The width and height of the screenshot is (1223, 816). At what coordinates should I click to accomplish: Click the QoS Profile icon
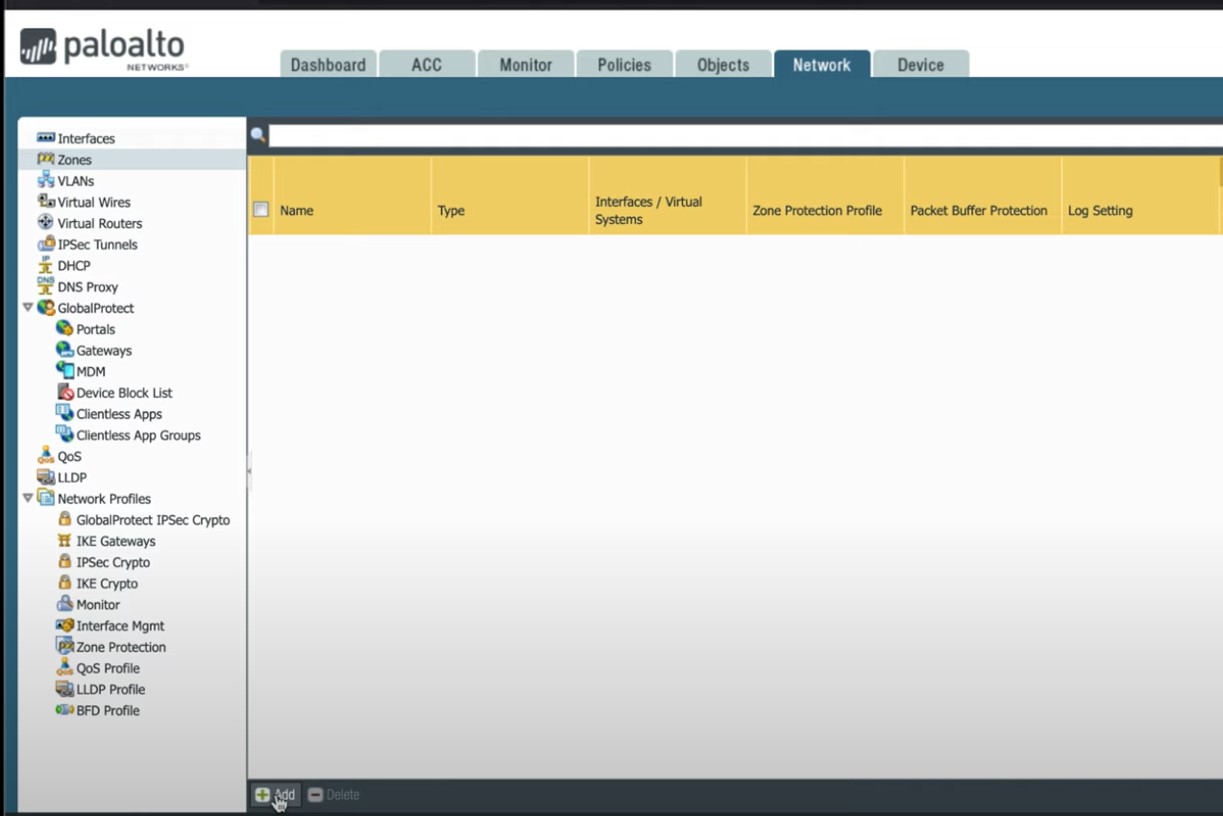click(65, 667)
